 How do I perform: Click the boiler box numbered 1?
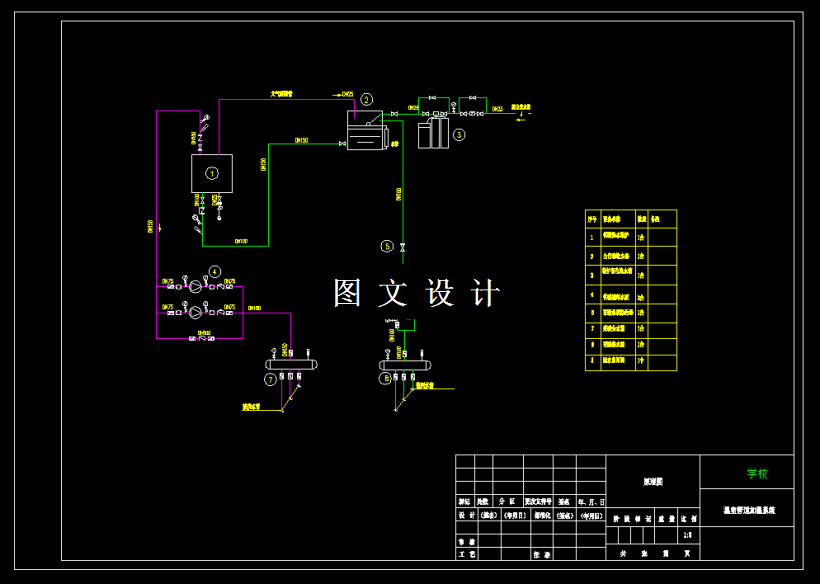point(212,173)
